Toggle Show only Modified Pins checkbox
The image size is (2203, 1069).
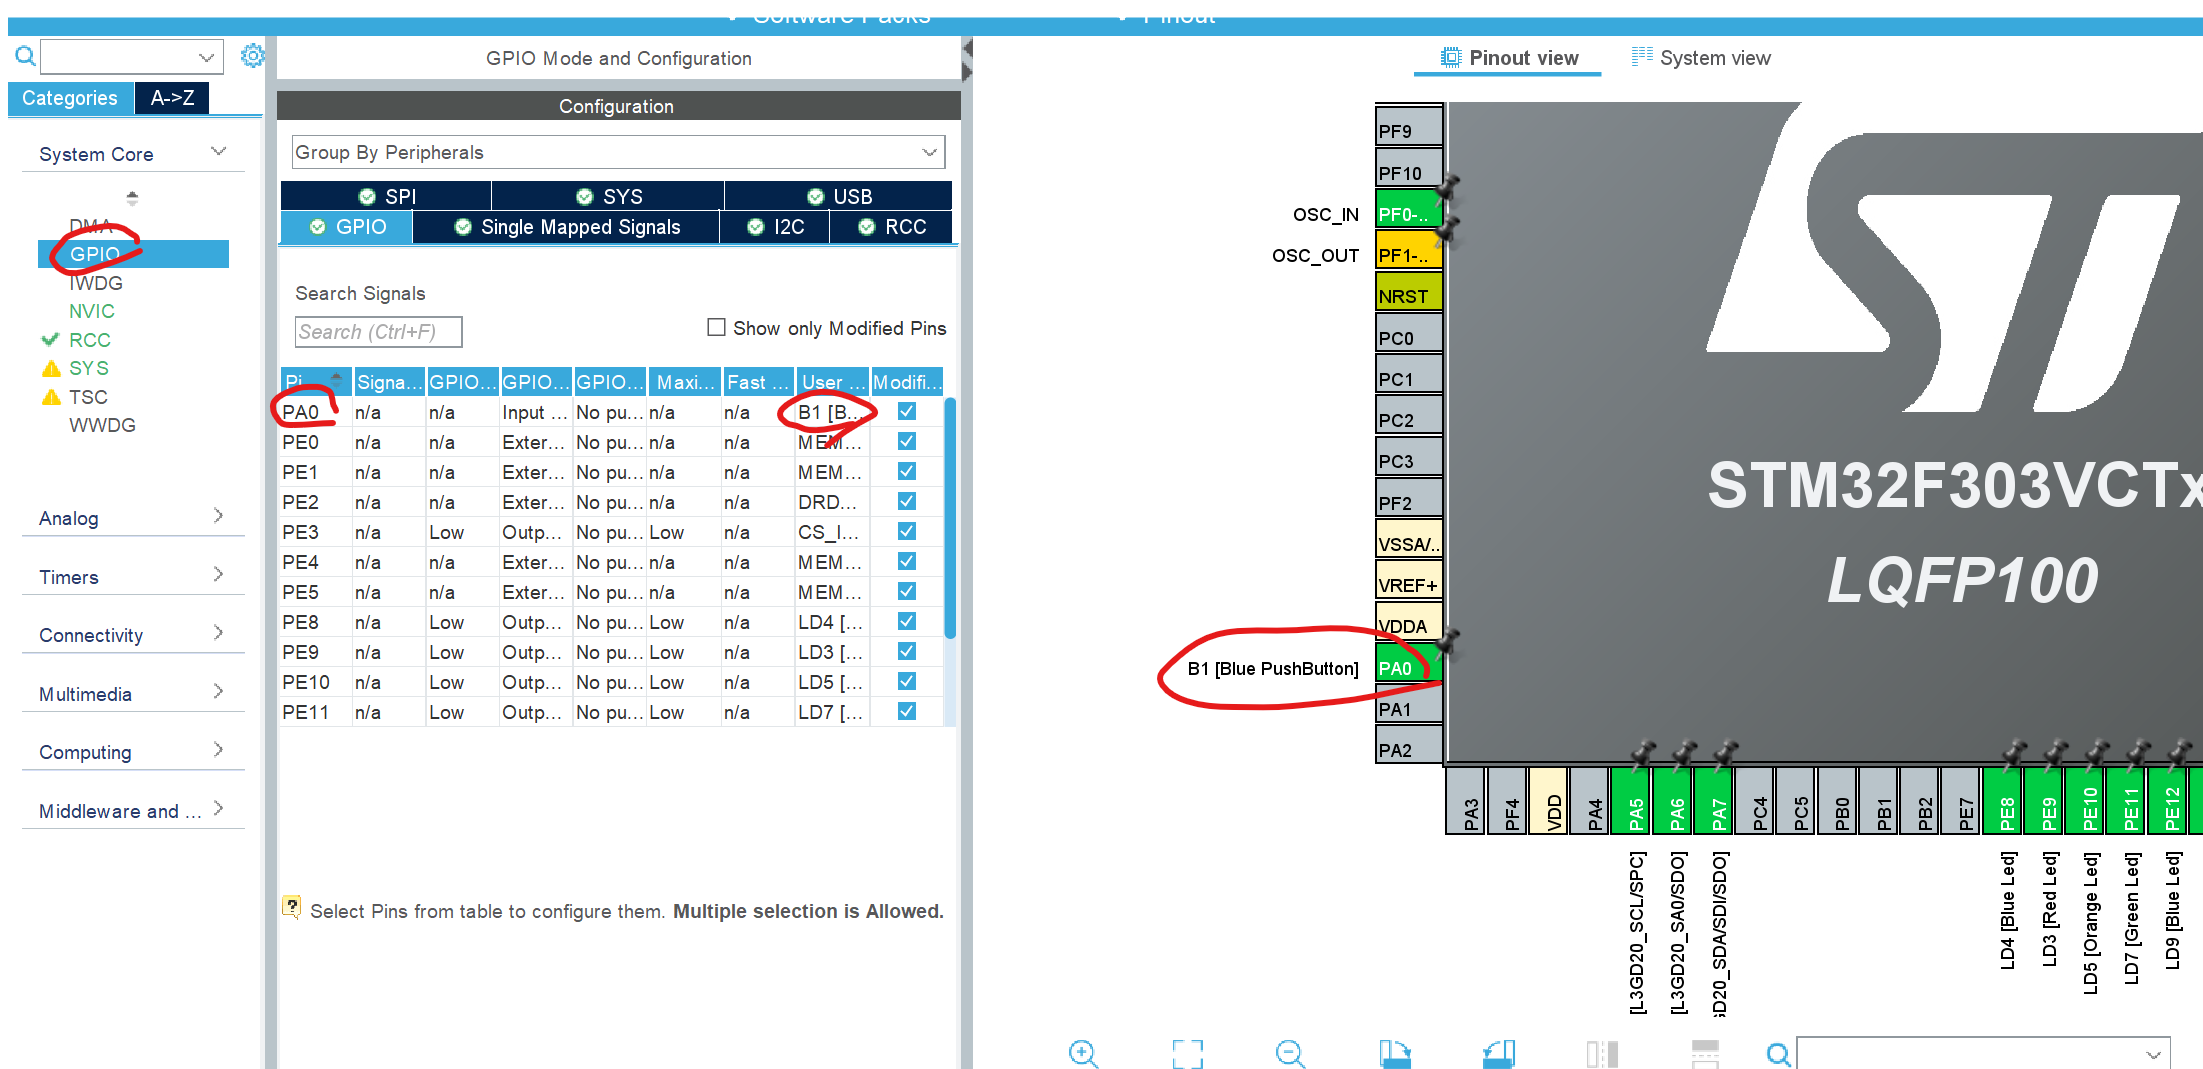pos(716,327)
